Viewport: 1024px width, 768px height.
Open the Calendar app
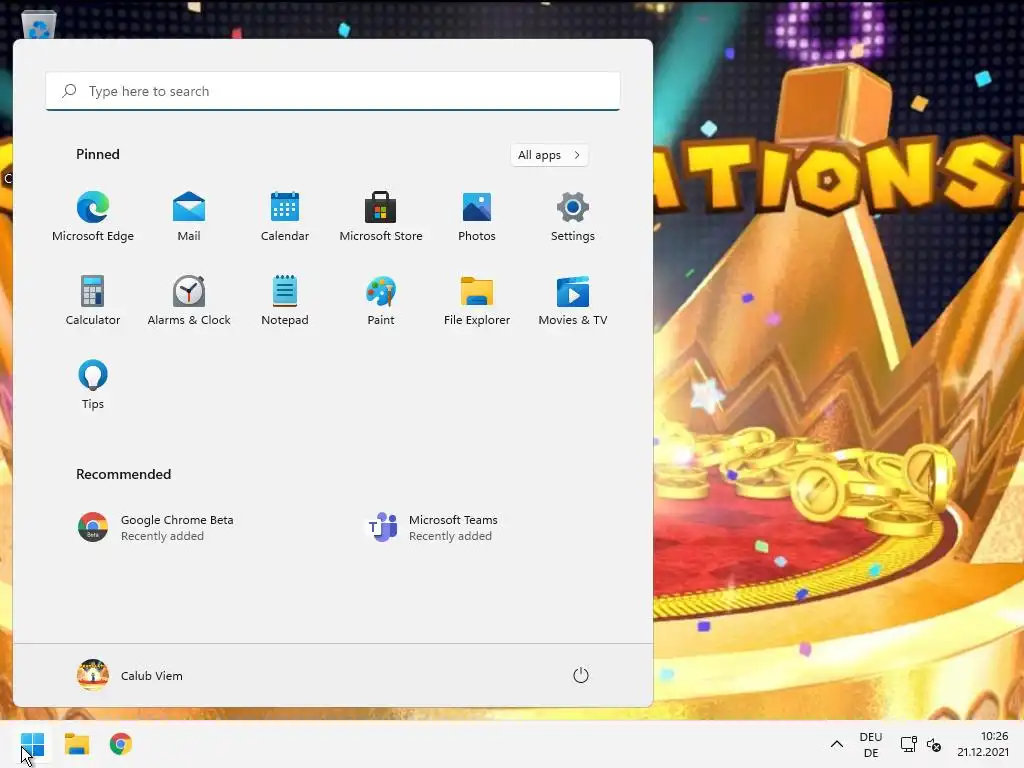[x=285, y=217]
